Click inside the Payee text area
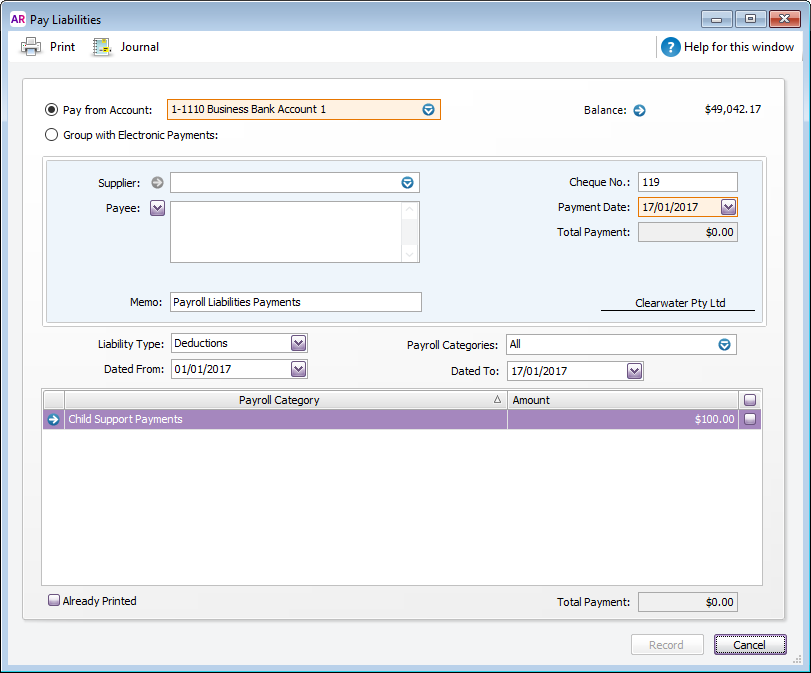This screenshot has width=811, height=673. tap(286, 232)
